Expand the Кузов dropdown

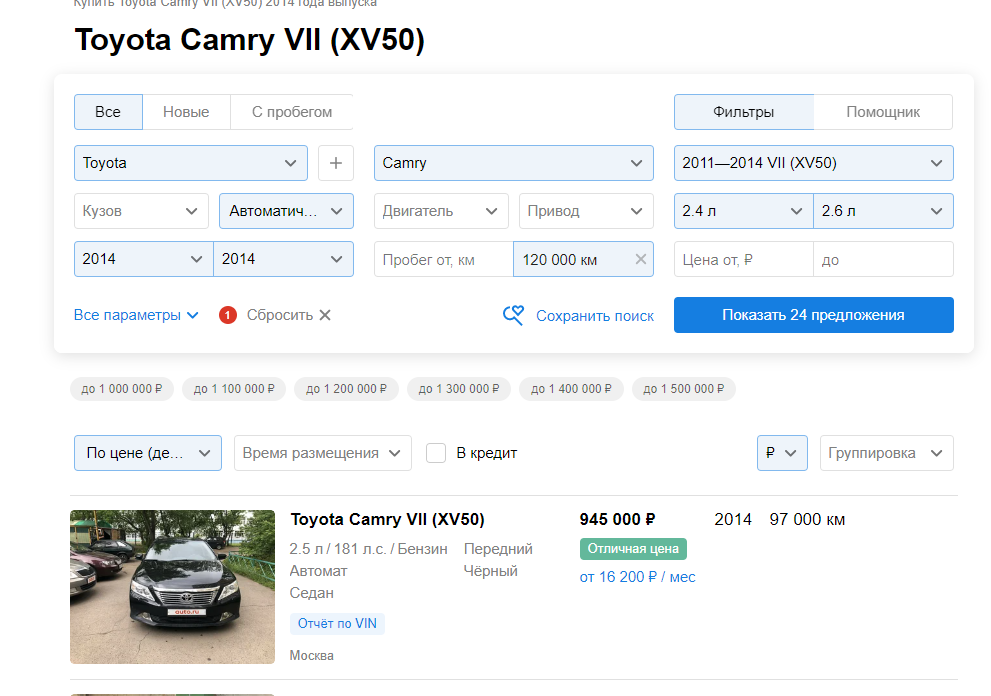(142, 211)
